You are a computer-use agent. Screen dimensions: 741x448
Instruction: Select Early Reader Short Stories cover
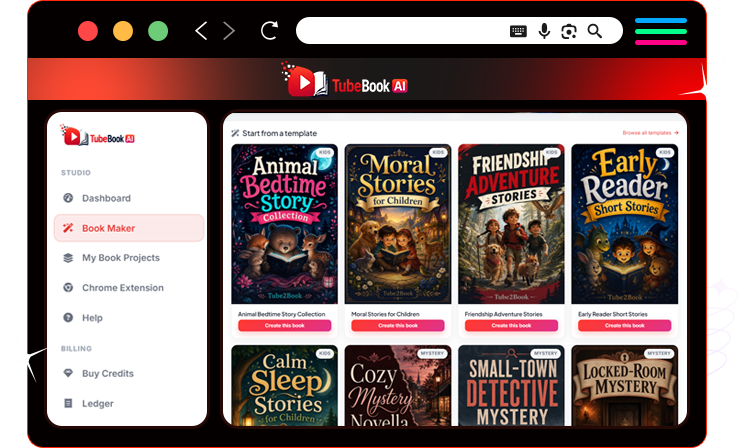[625, 224]
